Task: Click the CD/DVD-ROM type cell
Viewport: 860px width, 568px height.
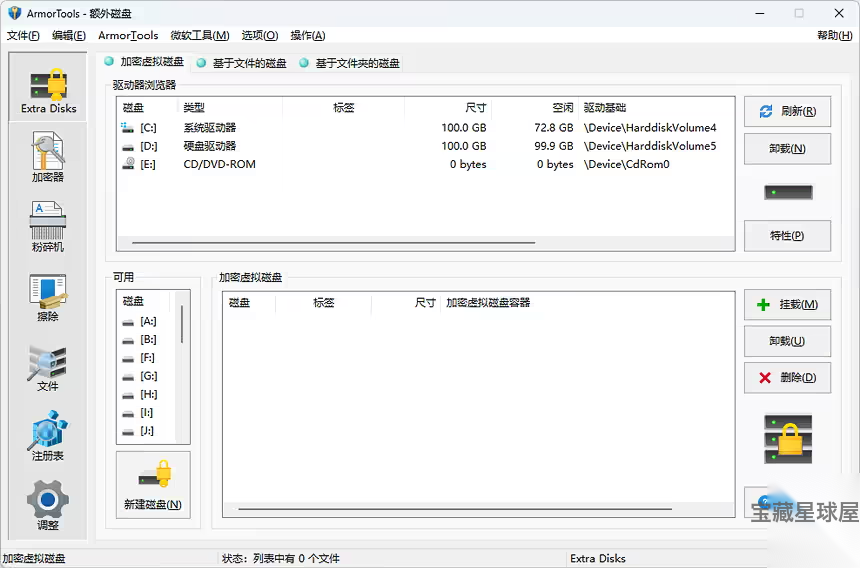Action: click(x=219, y=164)
